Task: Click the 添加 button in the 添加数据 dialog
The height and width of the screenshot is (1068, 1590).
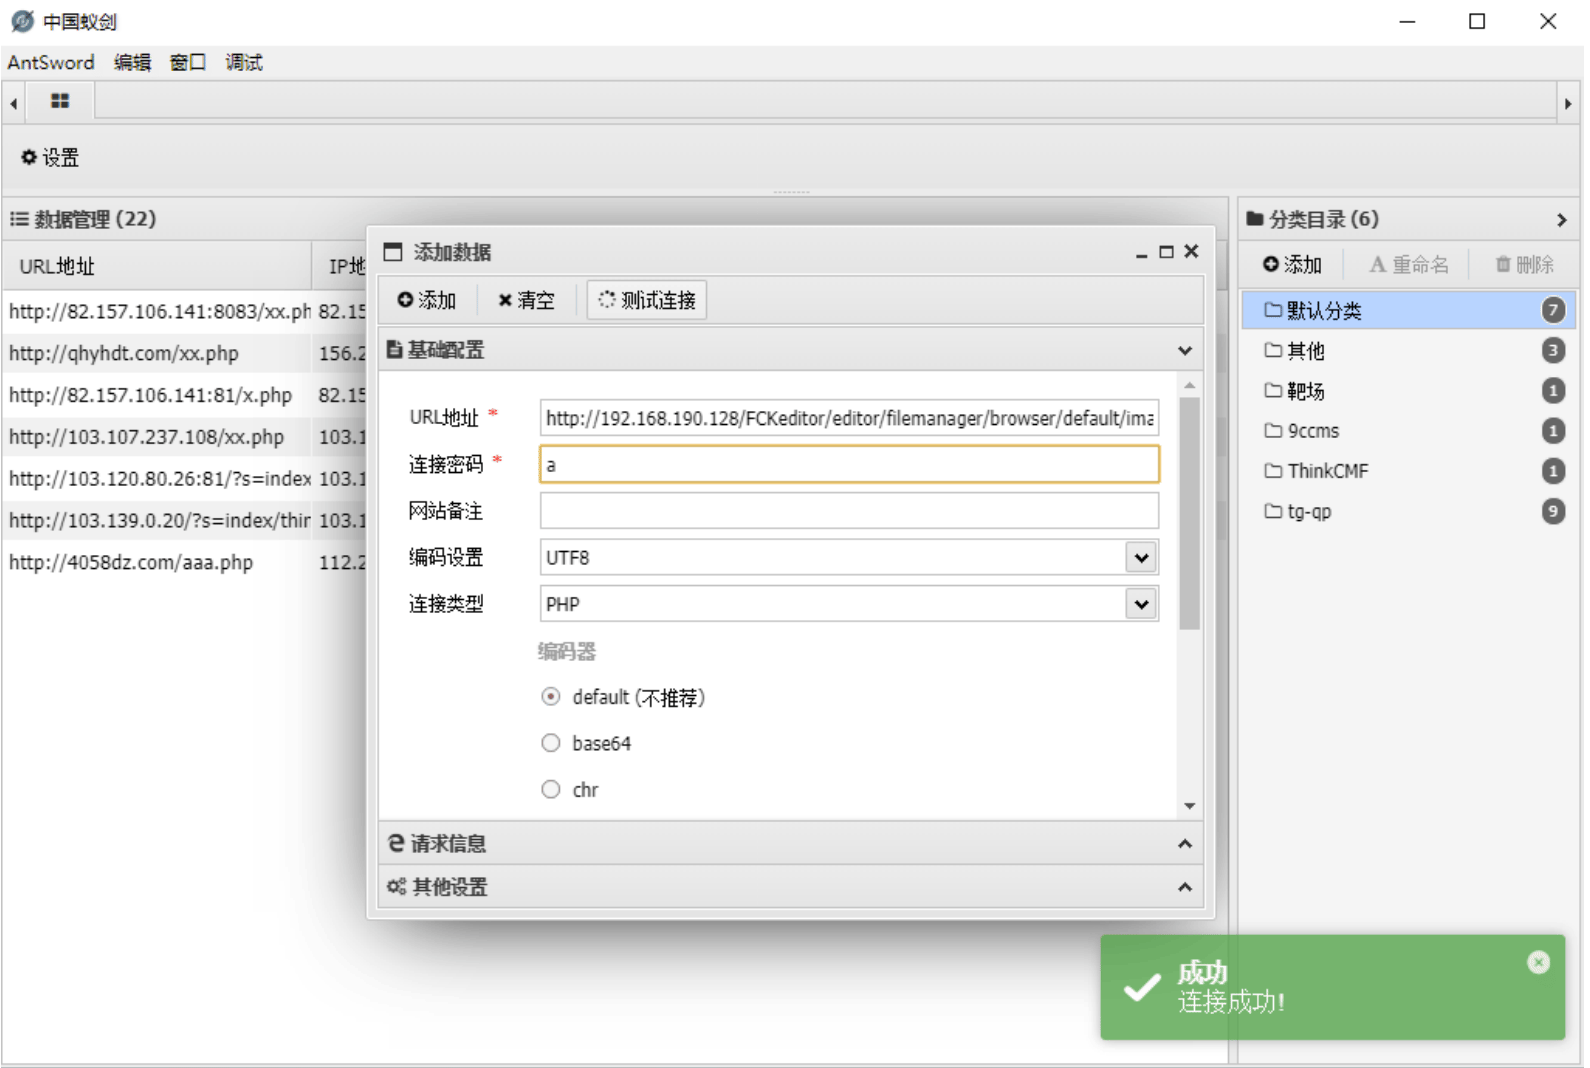Action: pyautogui.click(x=426, y=300)
